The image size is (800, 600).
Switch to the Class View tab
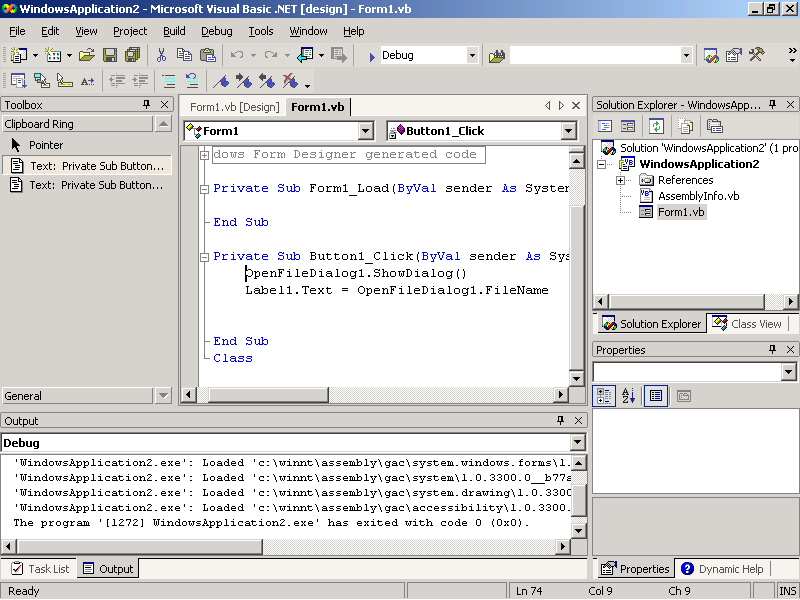(748, 323)
